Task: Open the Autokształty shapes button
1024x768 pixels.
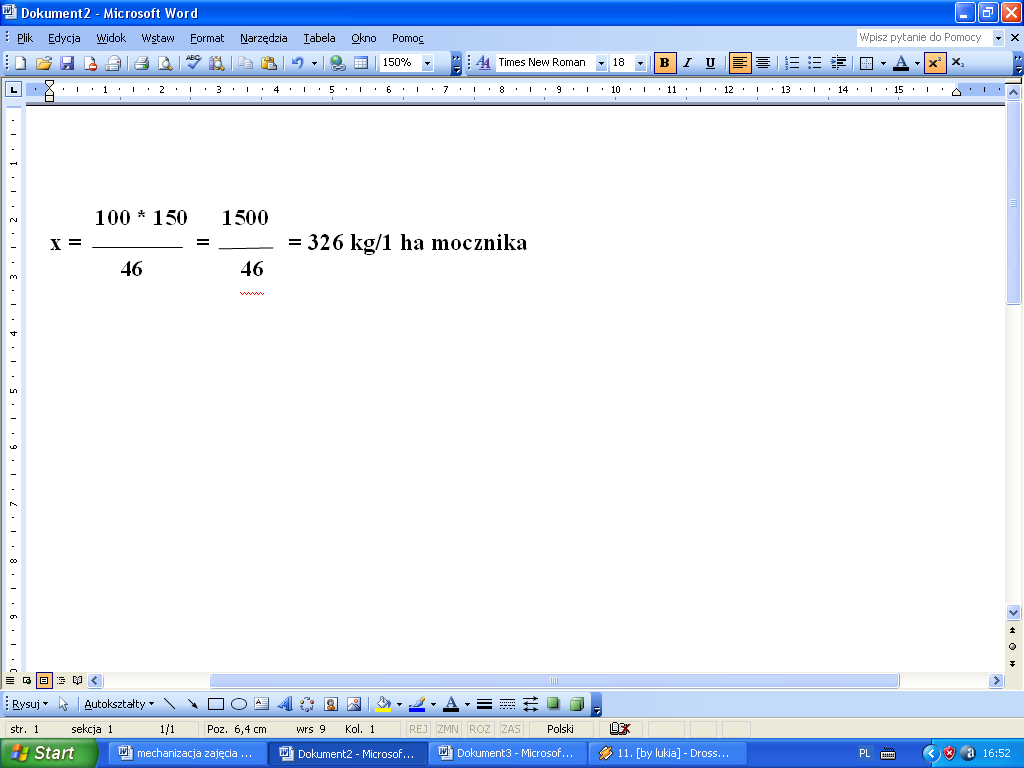Action: pyautogui.click(x=118, y=704)
